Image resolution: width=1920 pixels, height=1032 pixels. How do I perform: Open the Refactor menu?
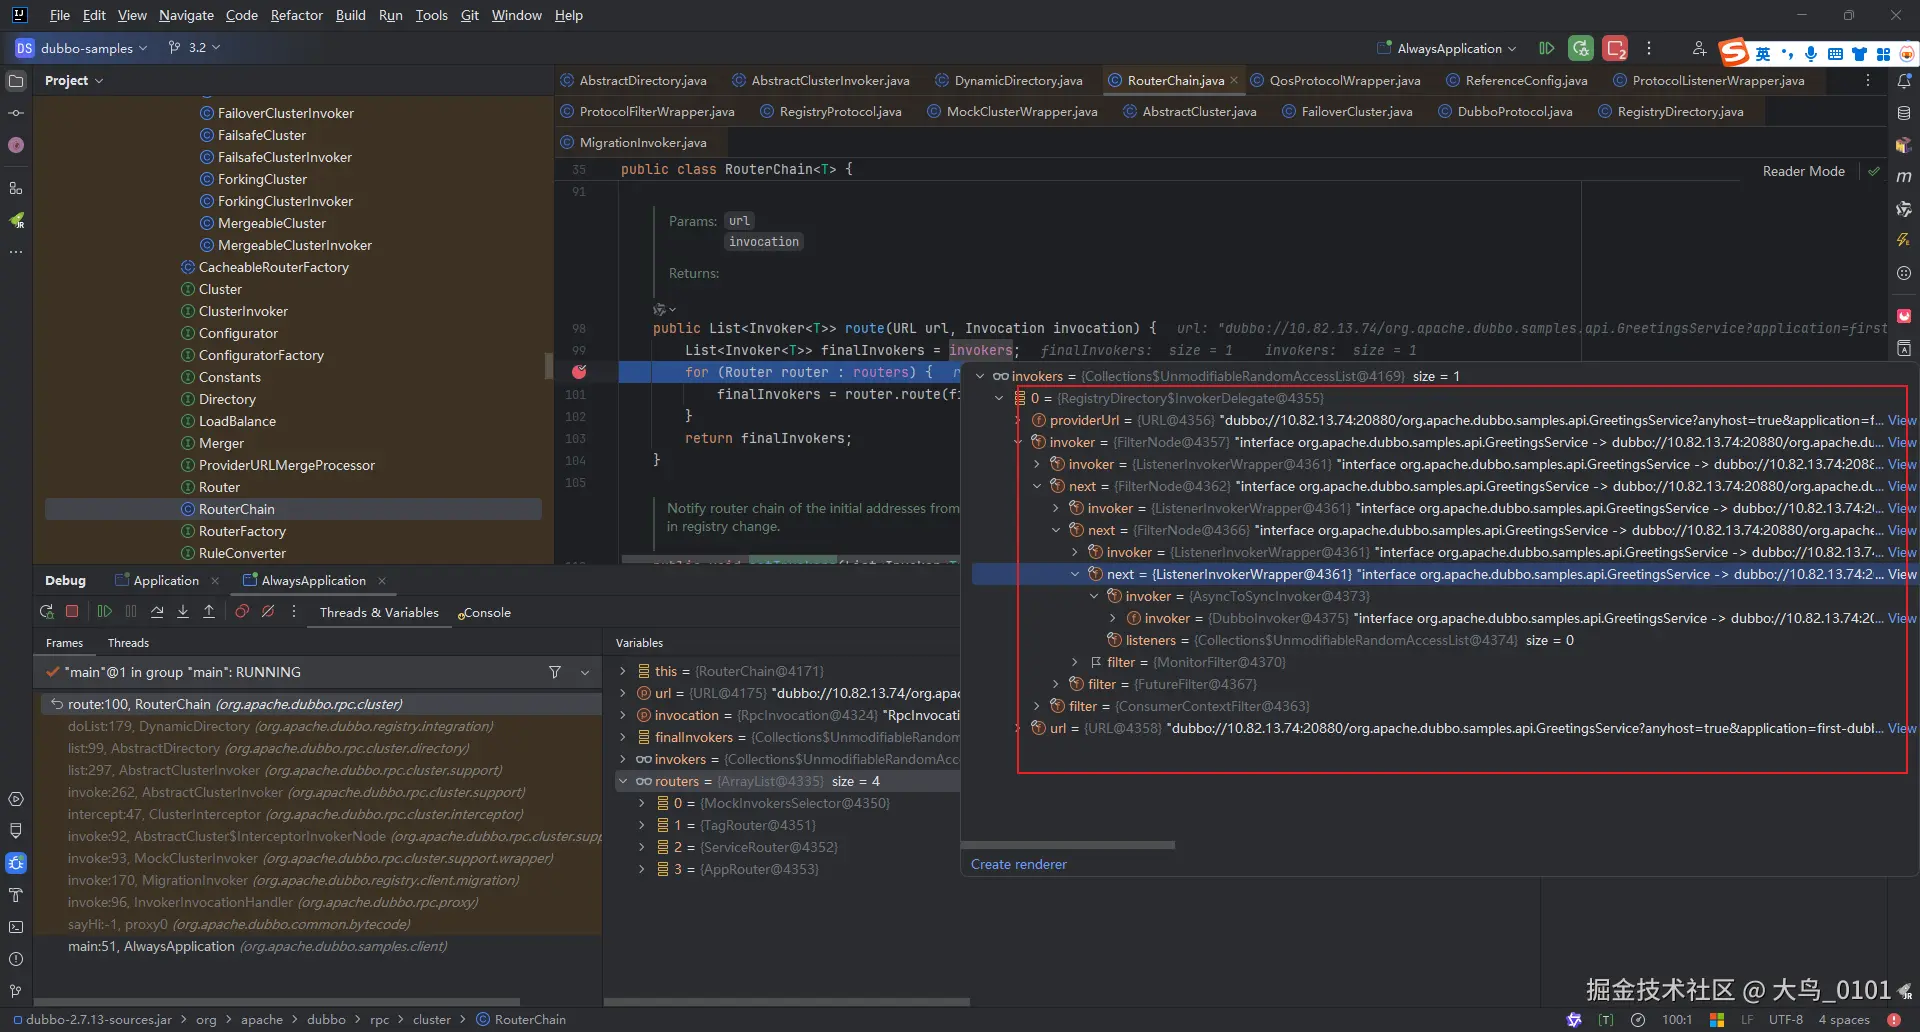coord(296,15)
